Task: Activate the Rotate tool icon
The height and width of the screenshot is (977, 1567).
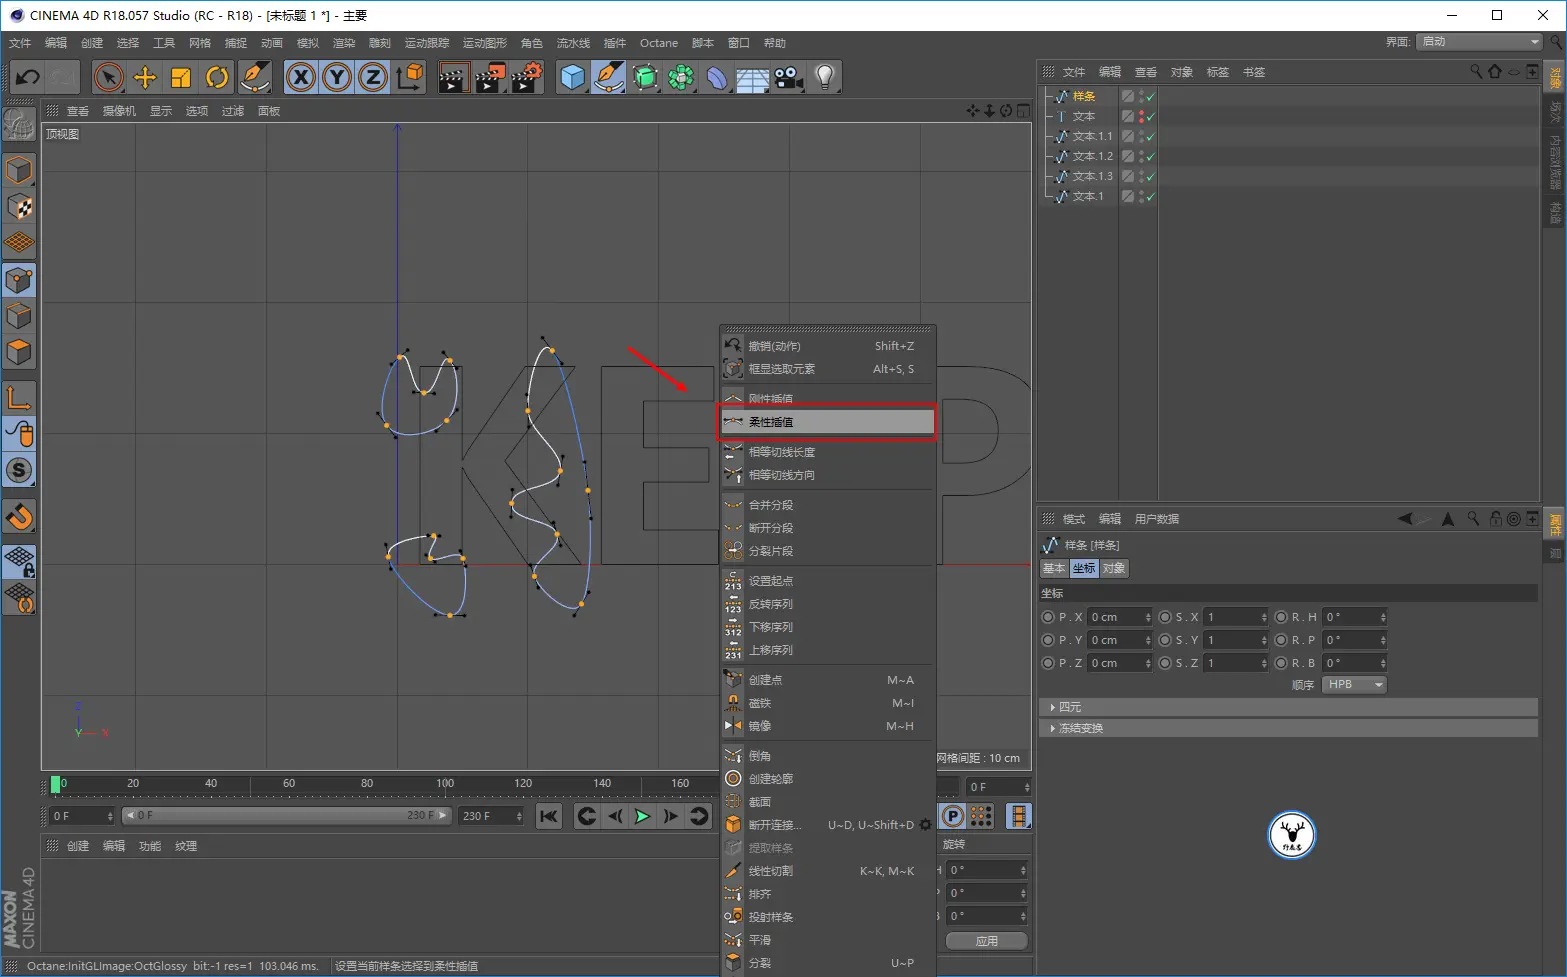Action: click(x=217, y=77)
